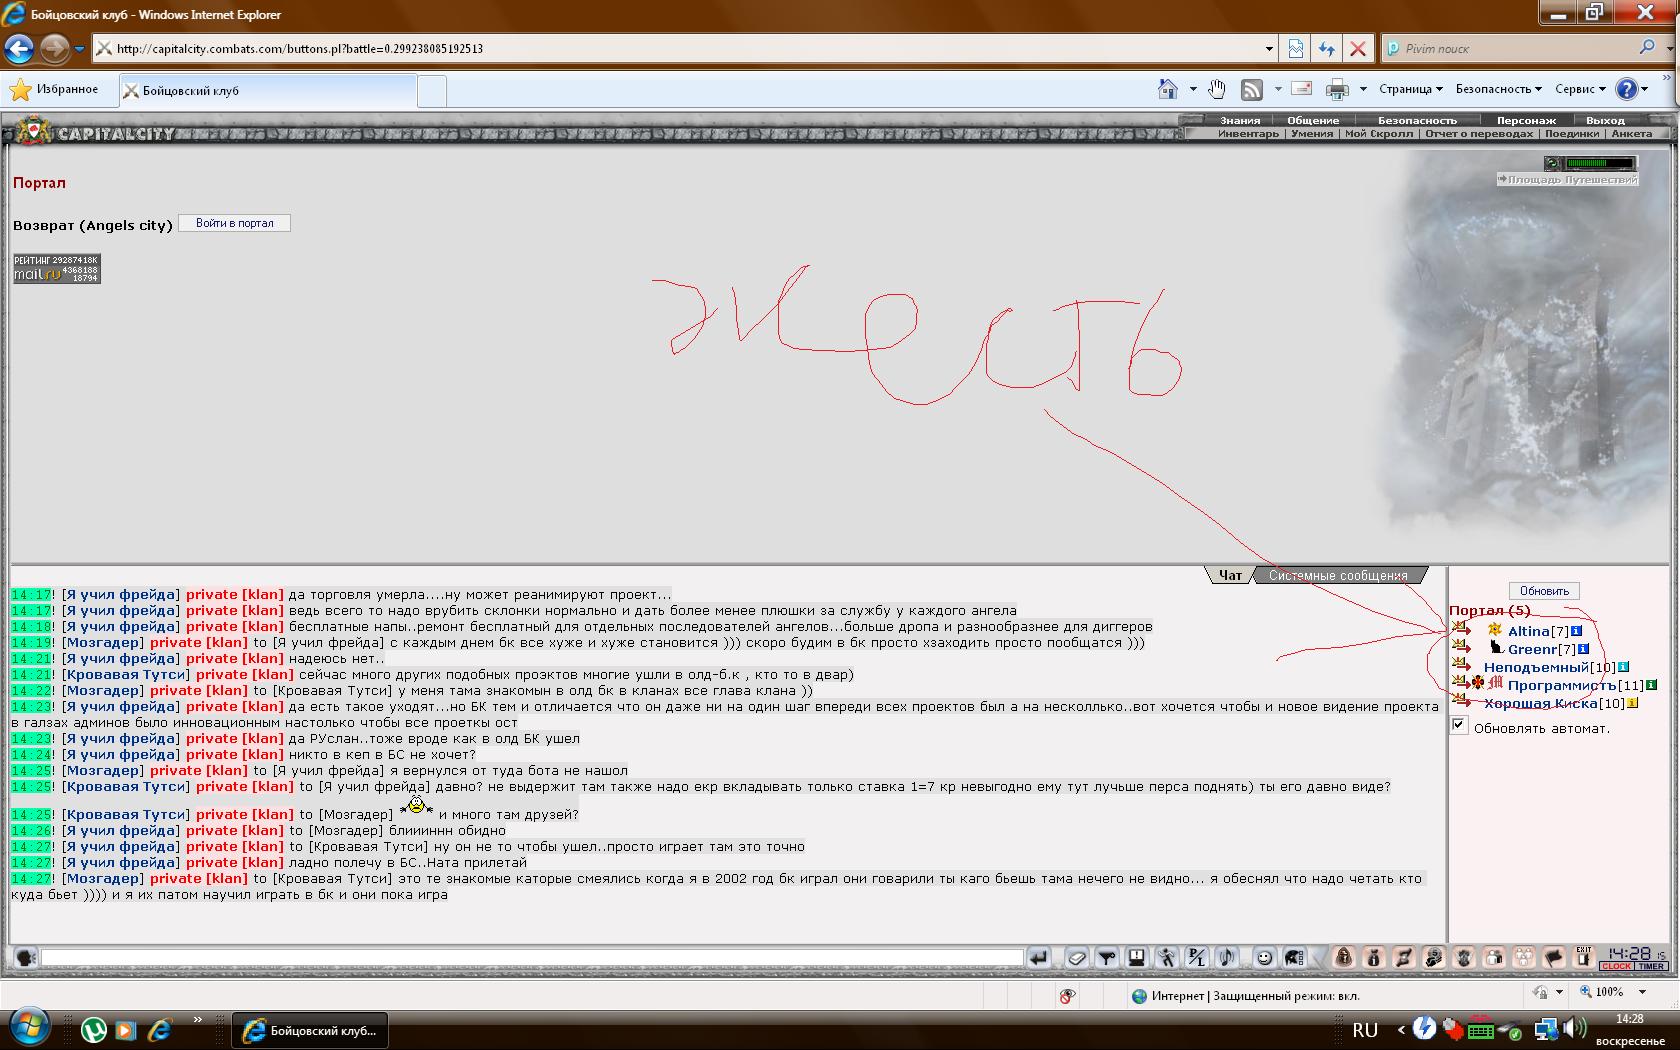Click the IE stop loading red X
Image resolution: width=1680 pixels, height=1050 pixels.
(x=1357, y=48)
